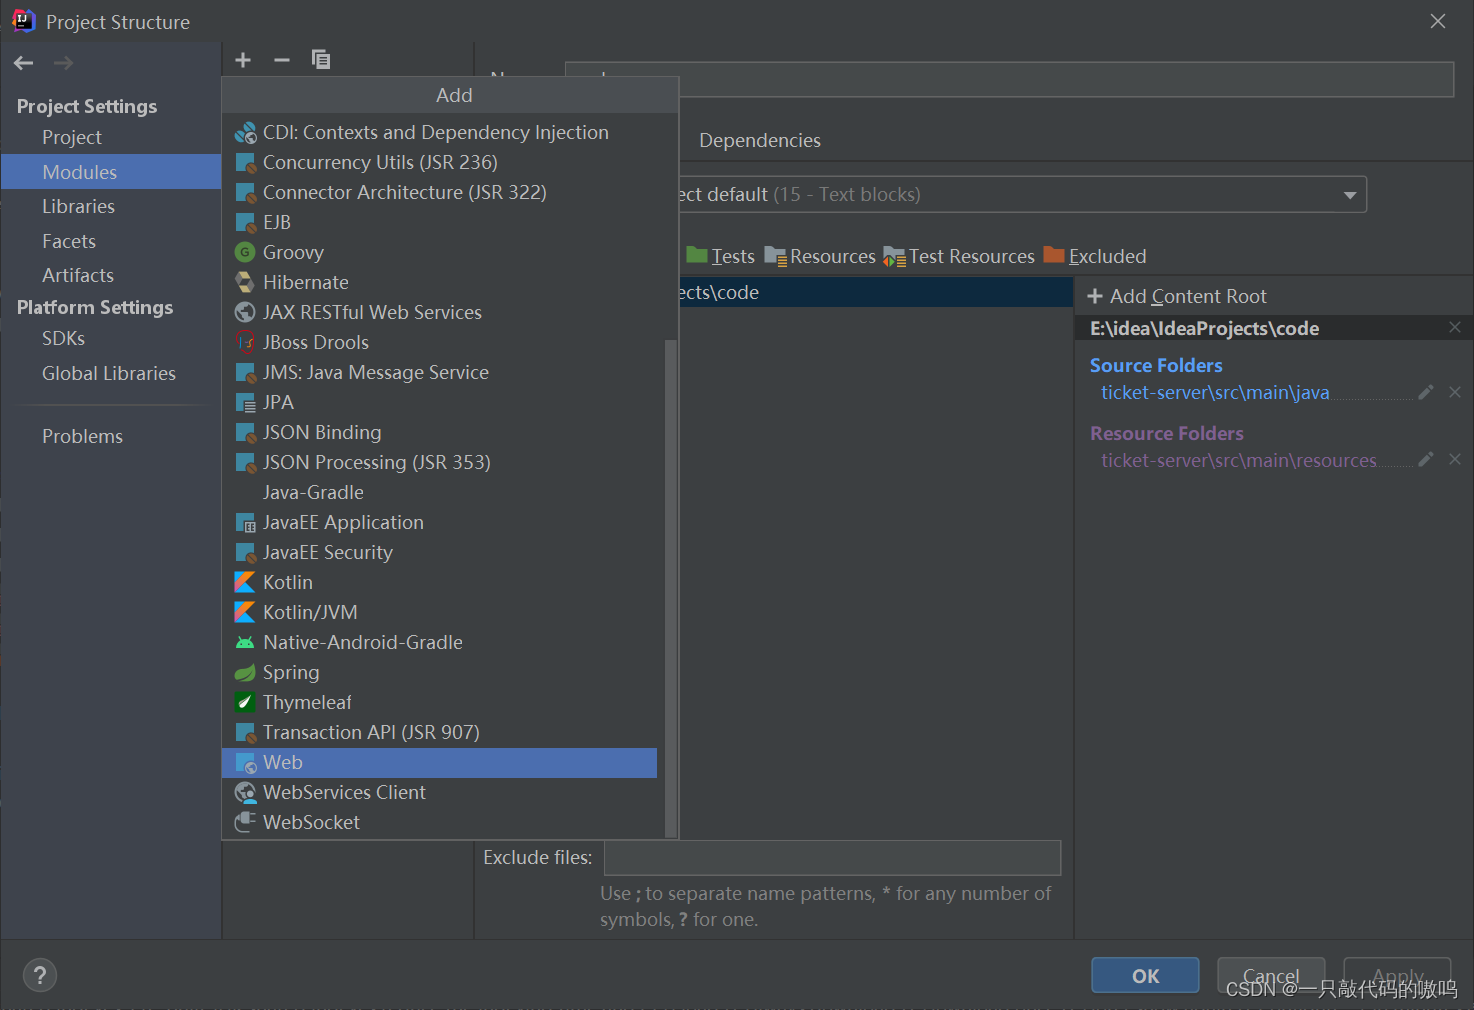The height and width of the screenshot is (1010, 1474).
Task: Select Hibernate in the Add list
Action: [439, 282]
